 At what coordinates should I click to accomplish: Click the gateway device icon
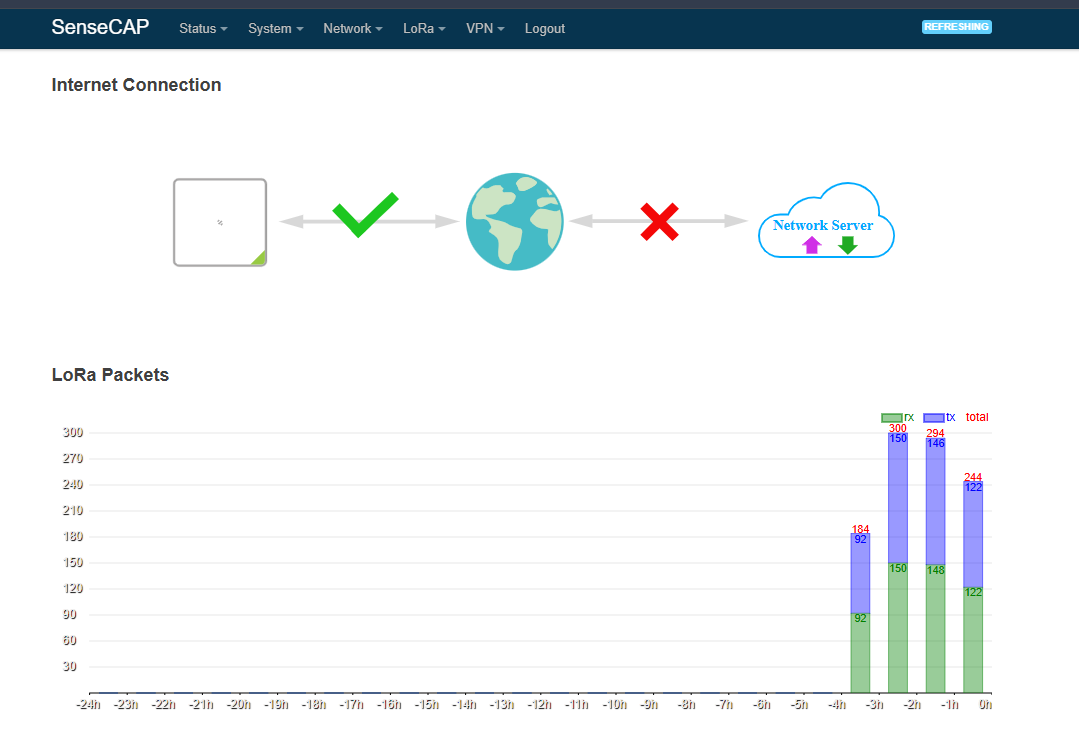click(x=220, y=221)
